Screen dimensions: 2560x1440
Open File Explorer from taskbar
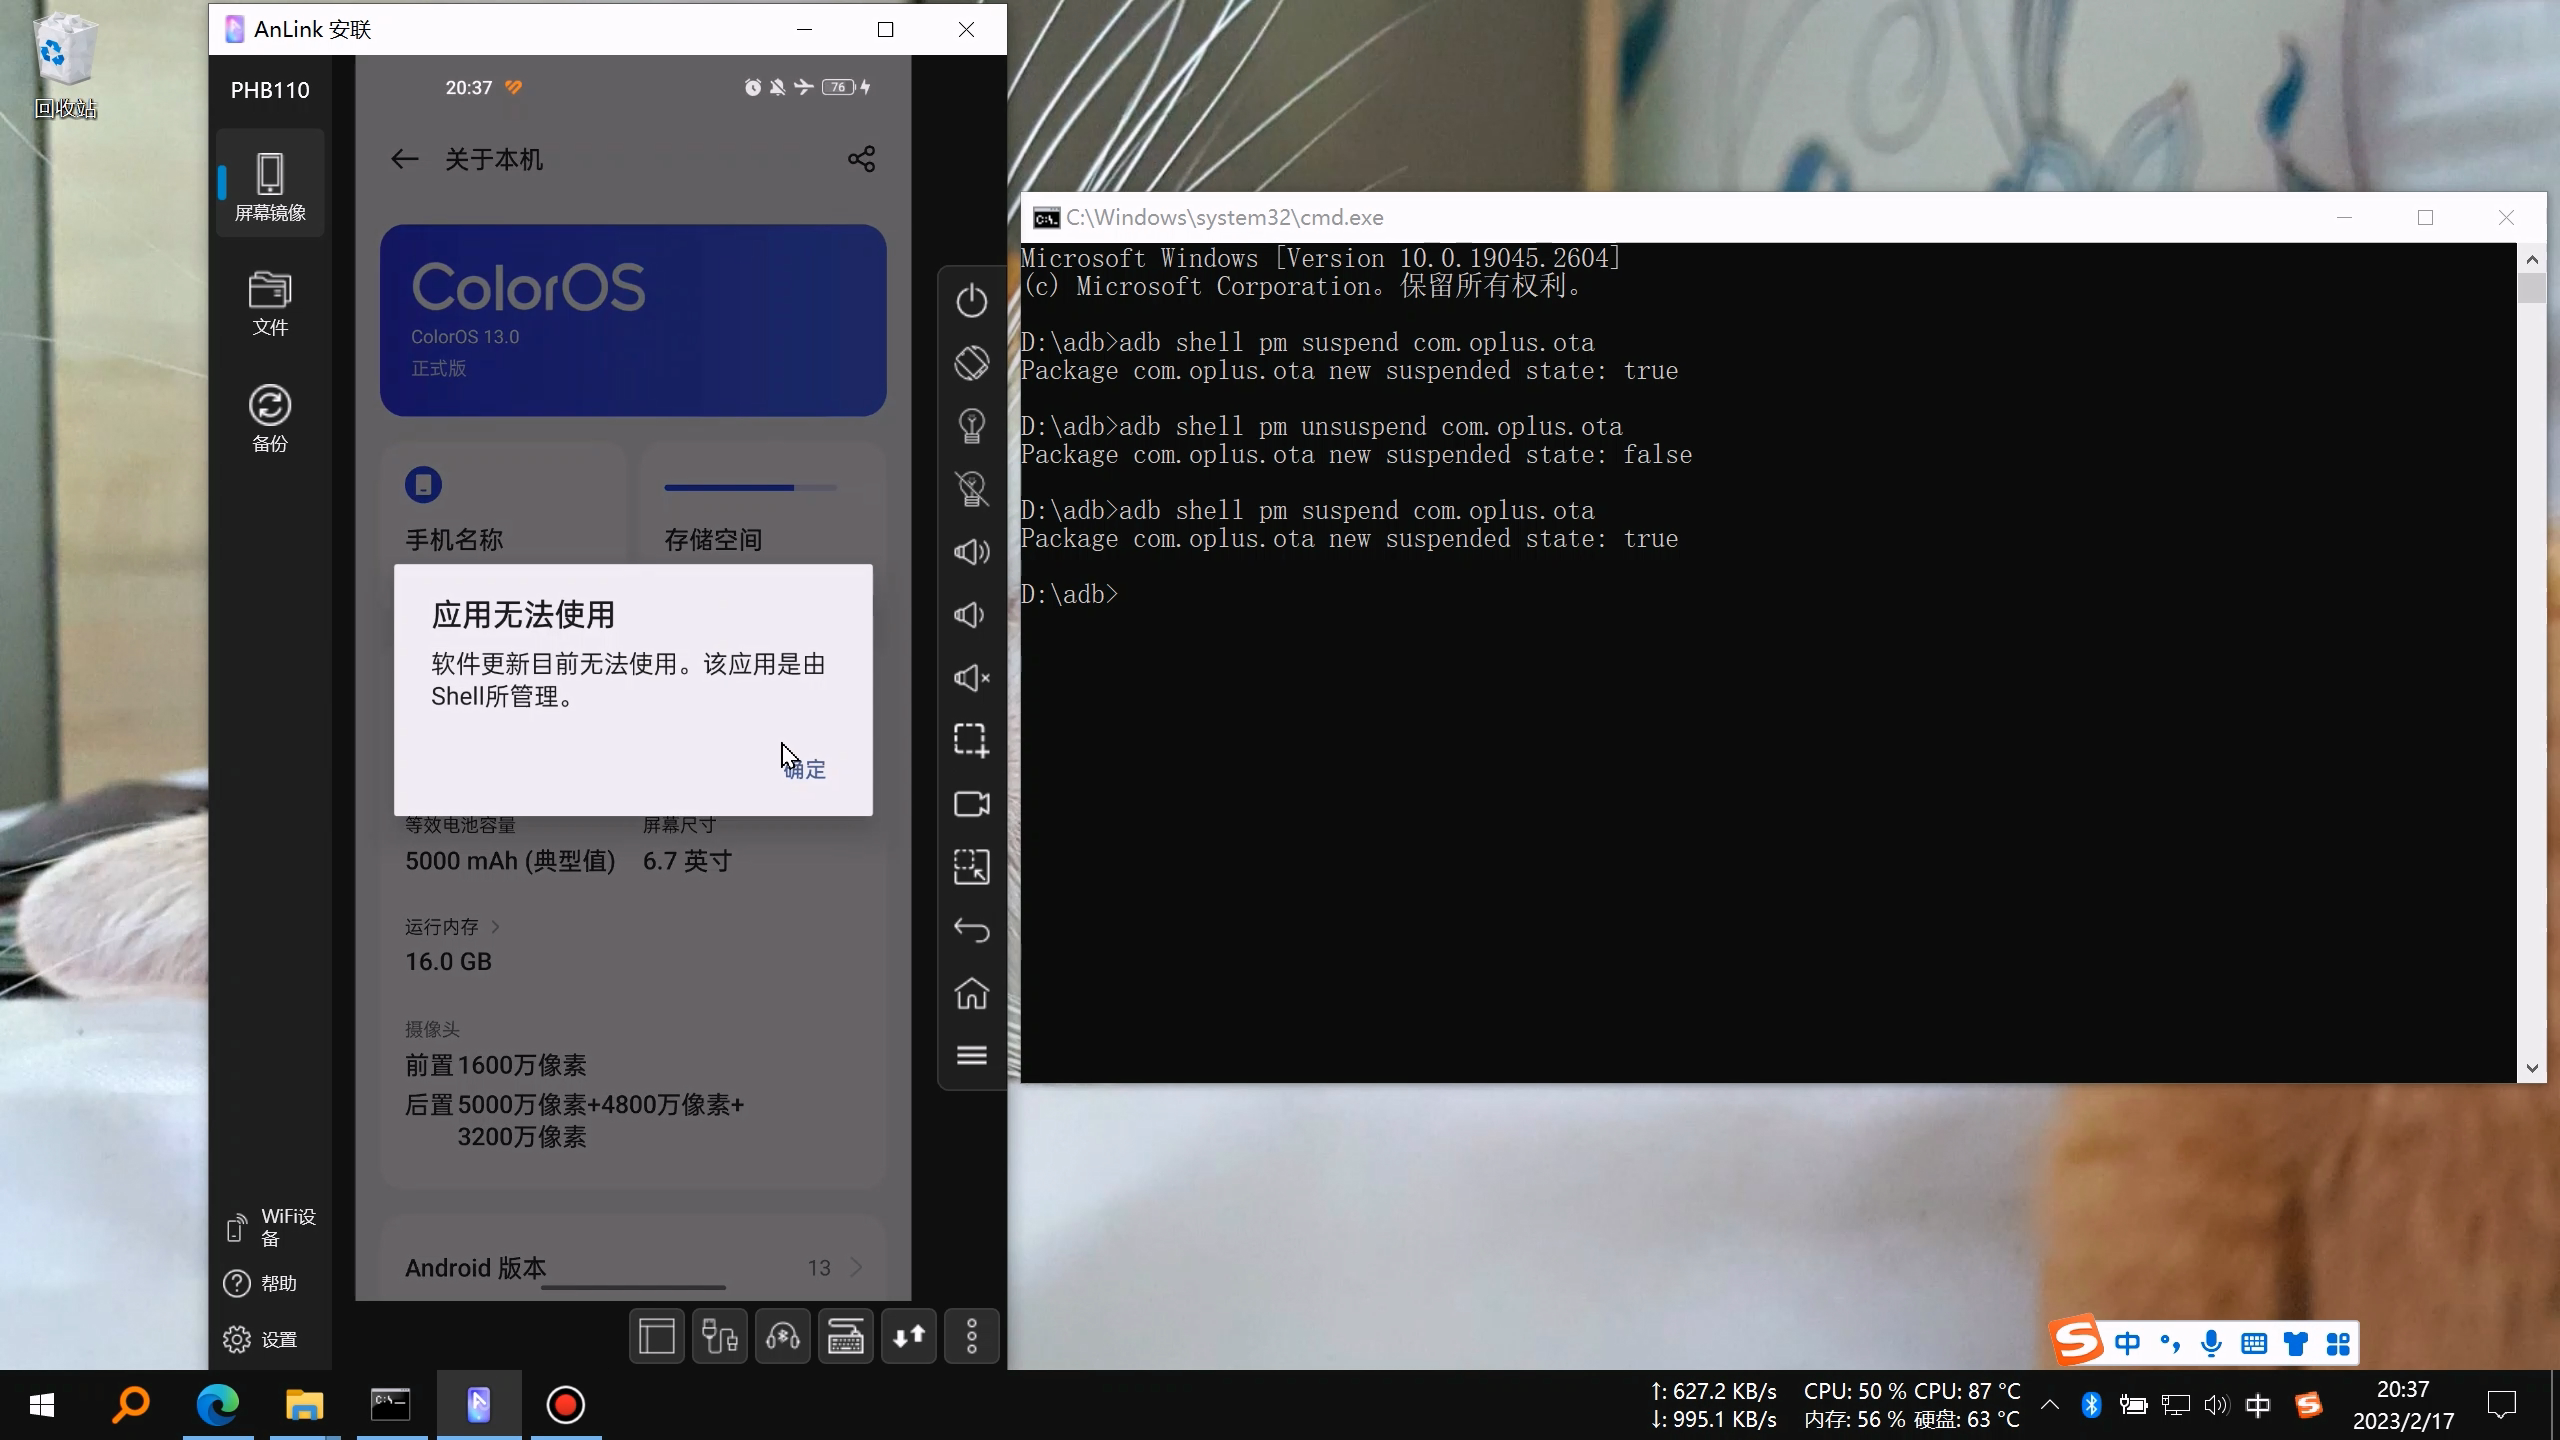[x=304, y=1405]
